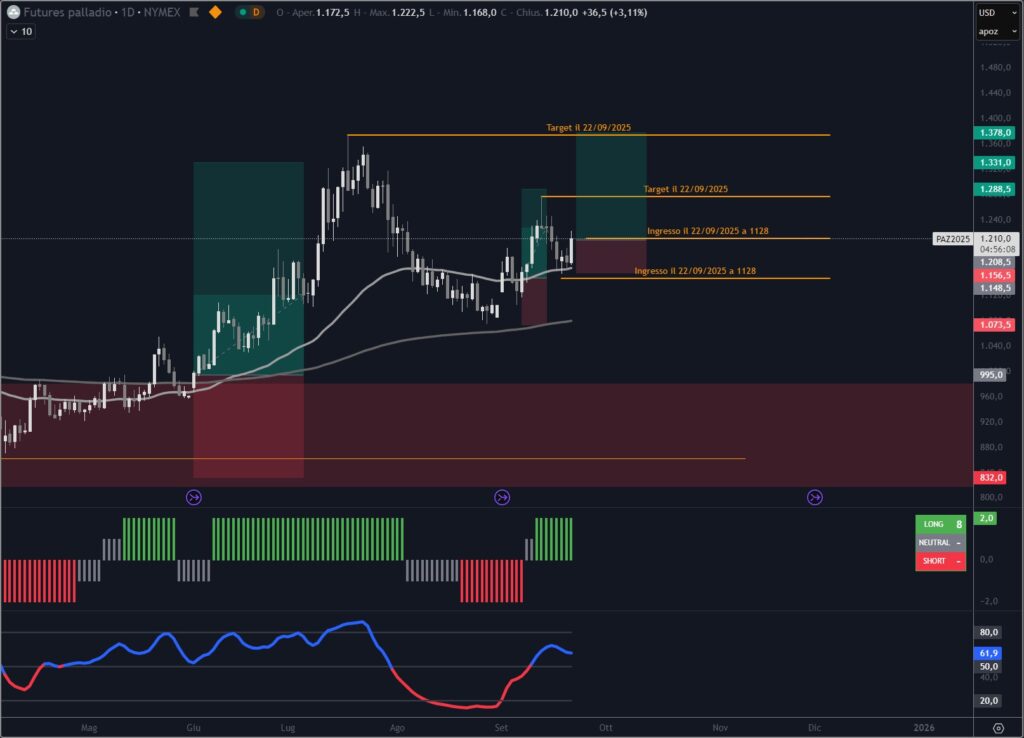1024x738 pixels.
Task: Click the orange diamond icon in header
Action: tap(214, 12)
